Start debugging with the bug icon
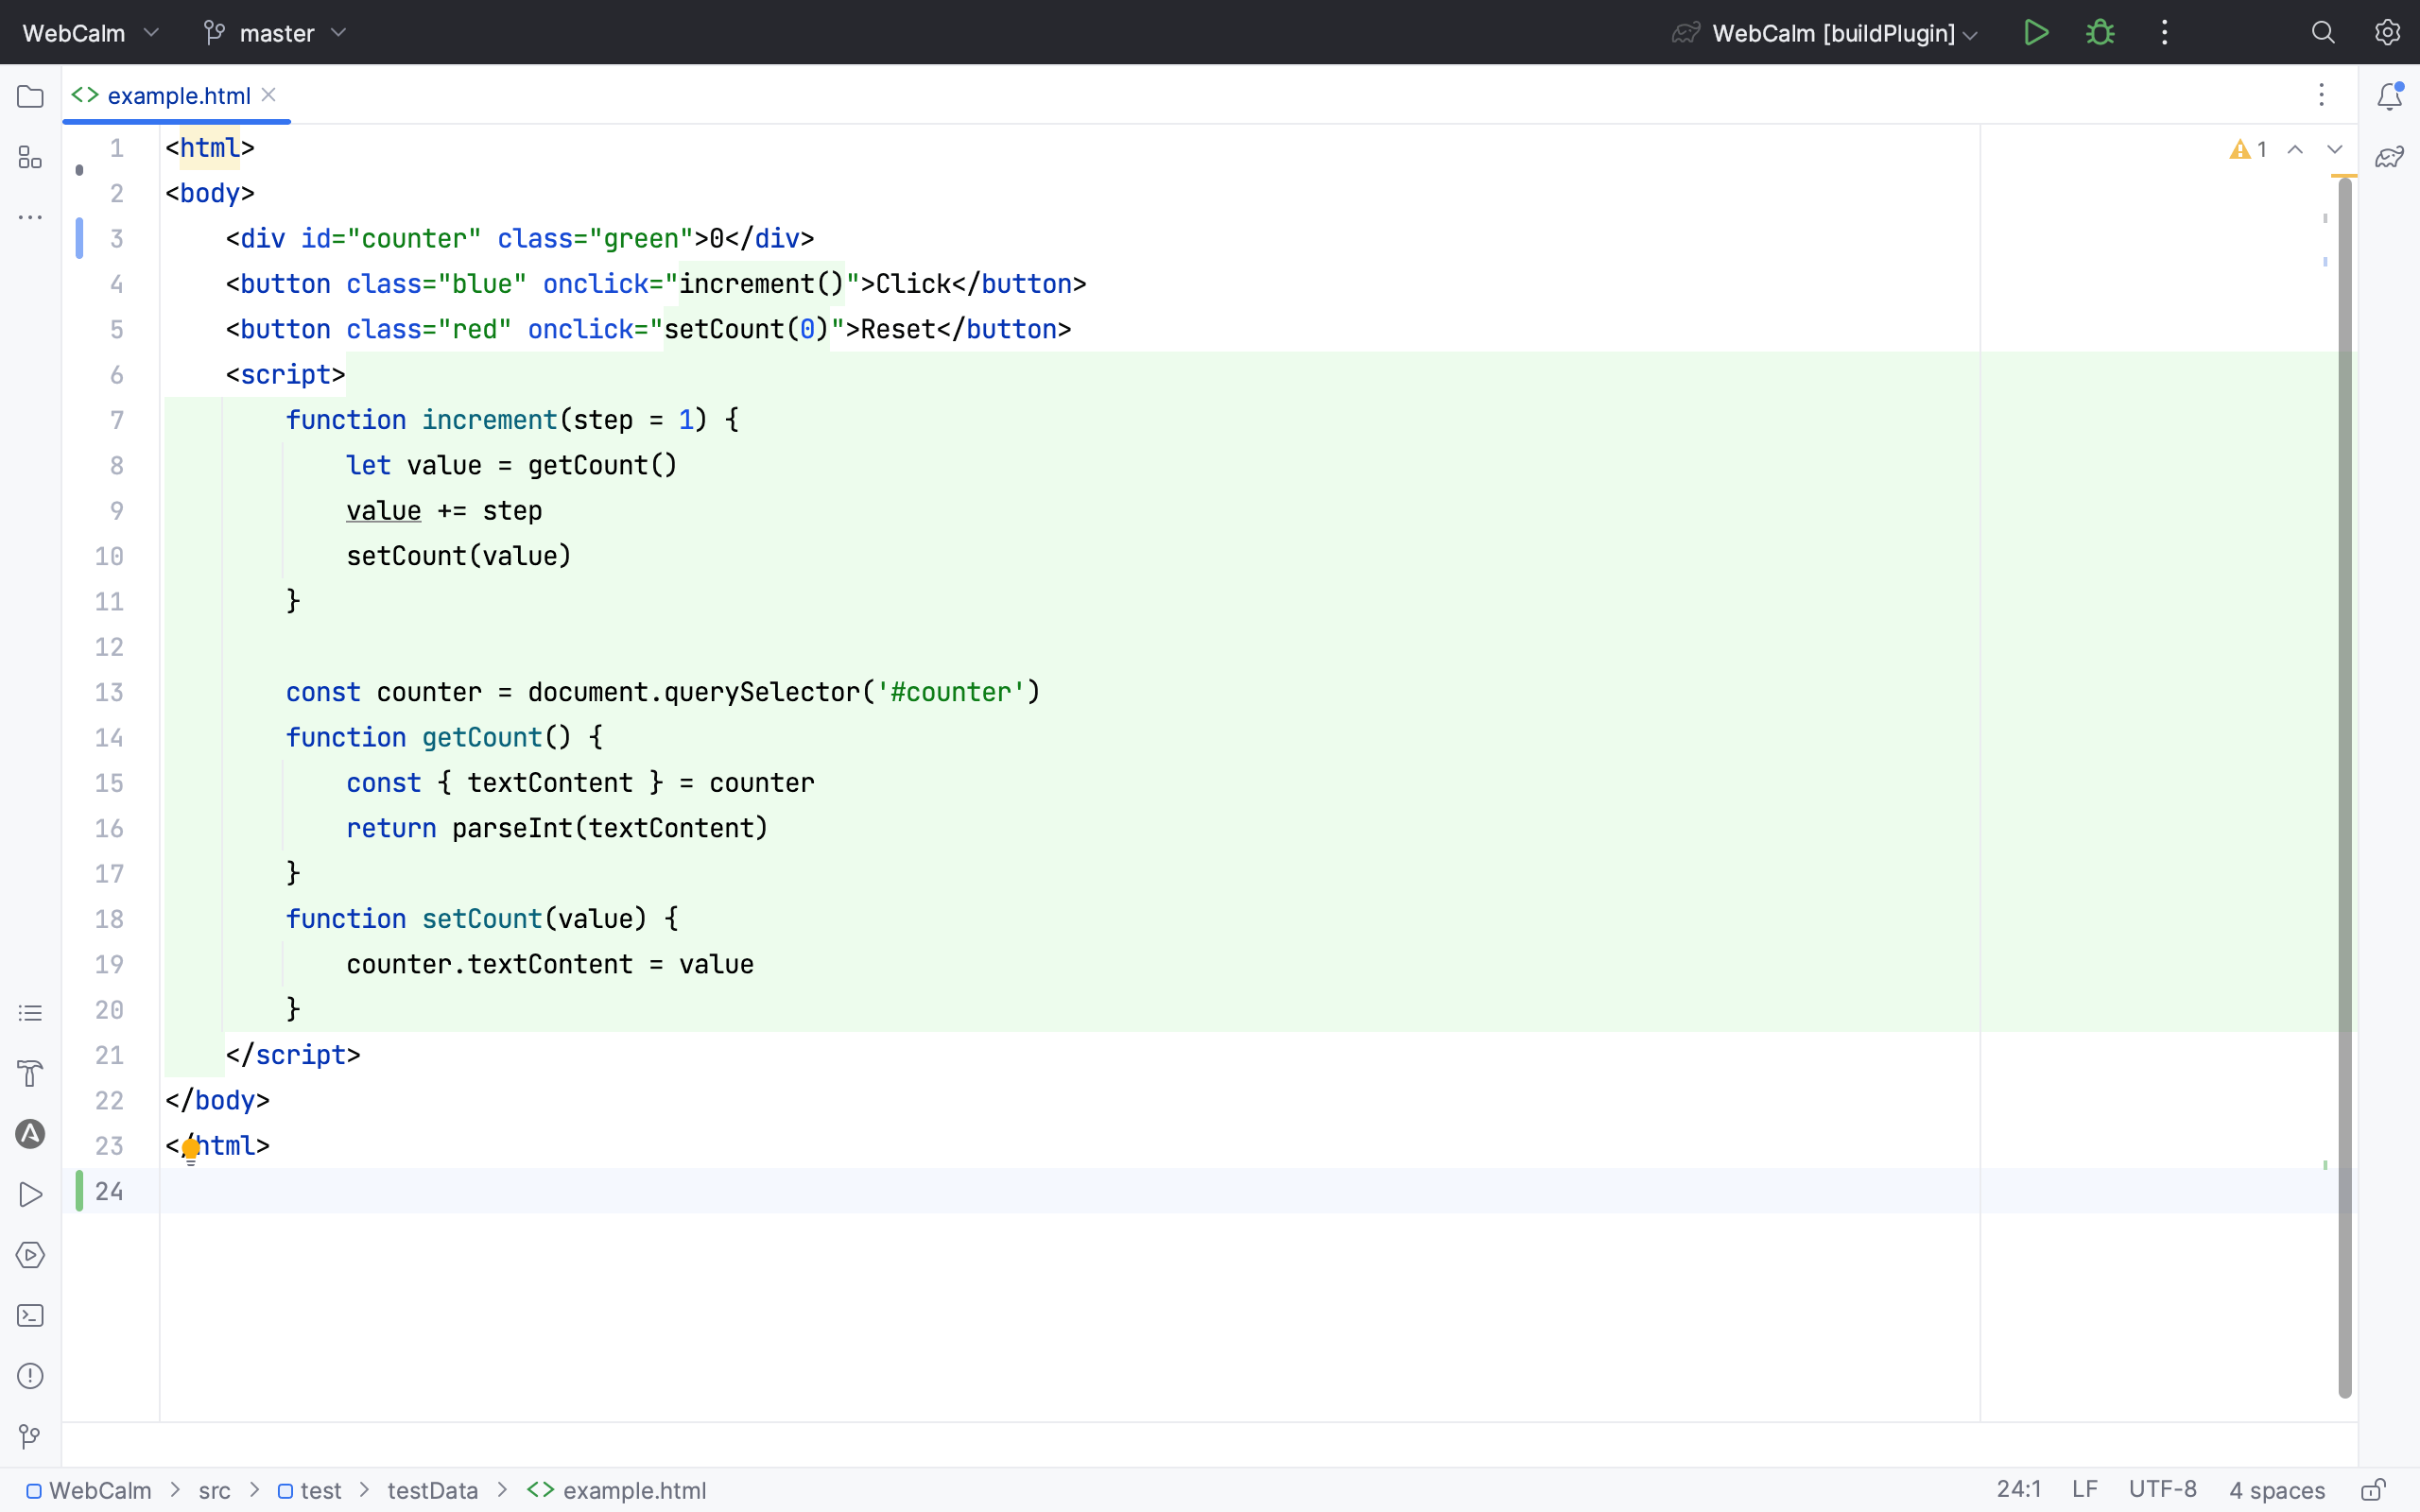2420x1512 pixels. [2101, 32]
